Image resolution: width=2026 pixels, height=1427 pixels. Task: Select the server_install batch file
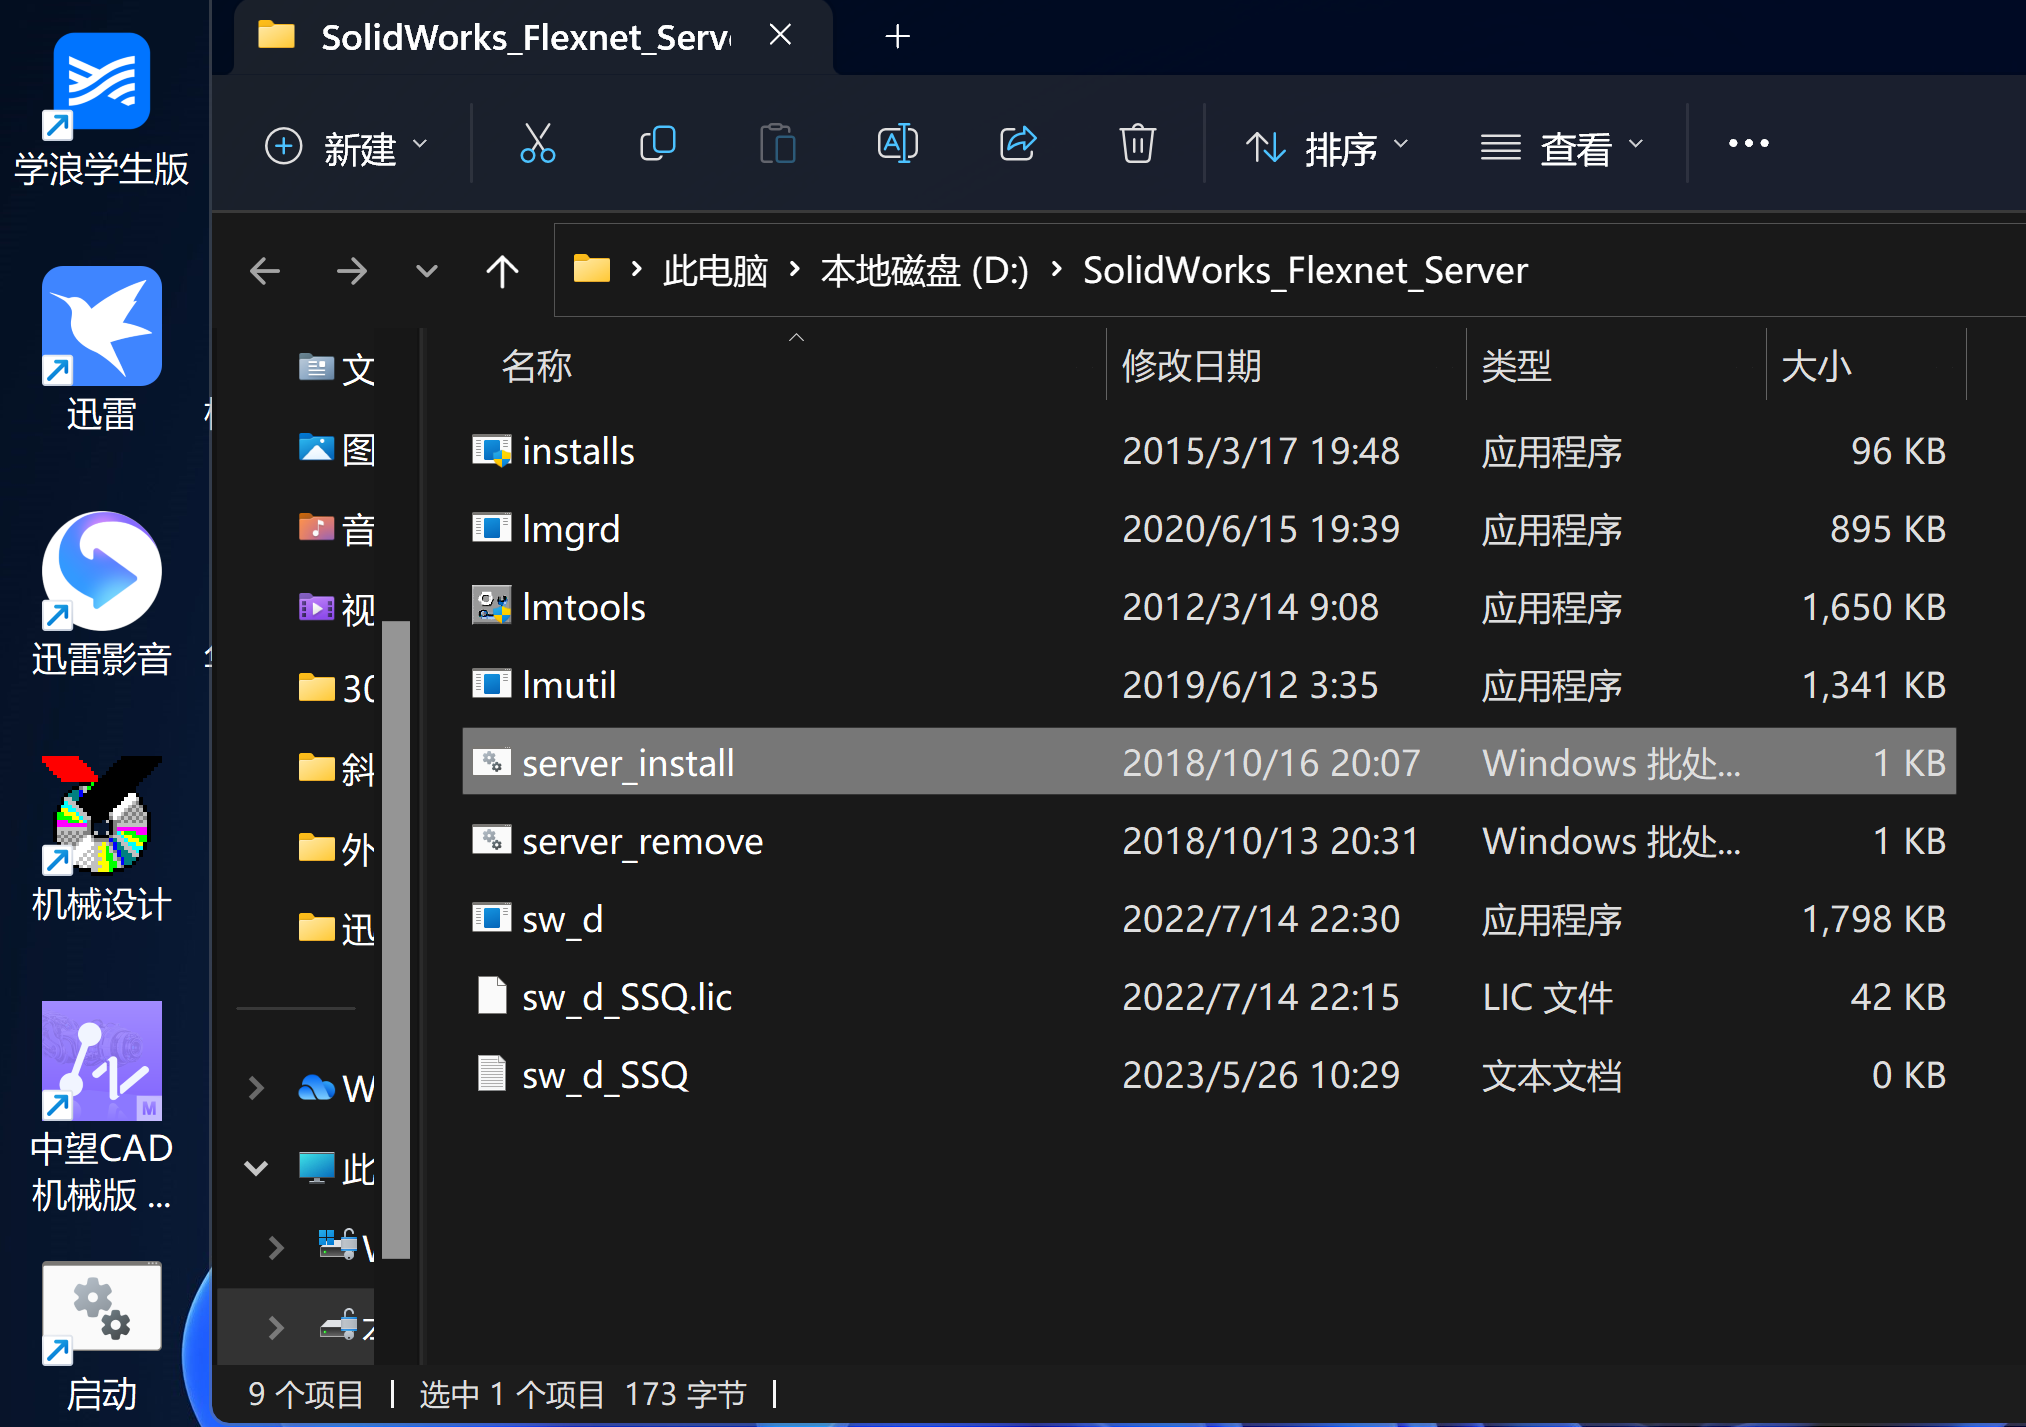coord(1209,762)
